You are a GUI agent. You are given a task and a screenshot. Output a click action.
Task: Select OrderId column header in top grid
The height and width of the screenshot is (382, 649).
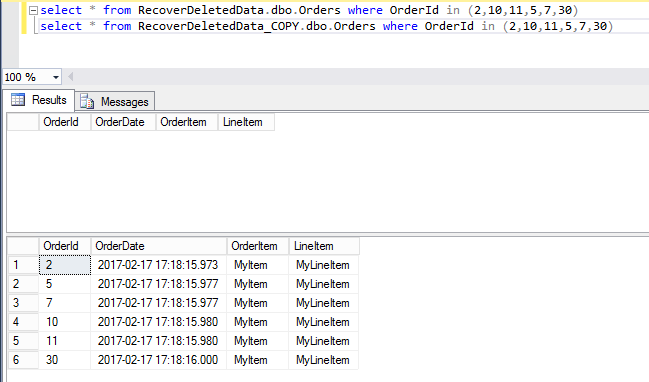[x=65, y=122]
